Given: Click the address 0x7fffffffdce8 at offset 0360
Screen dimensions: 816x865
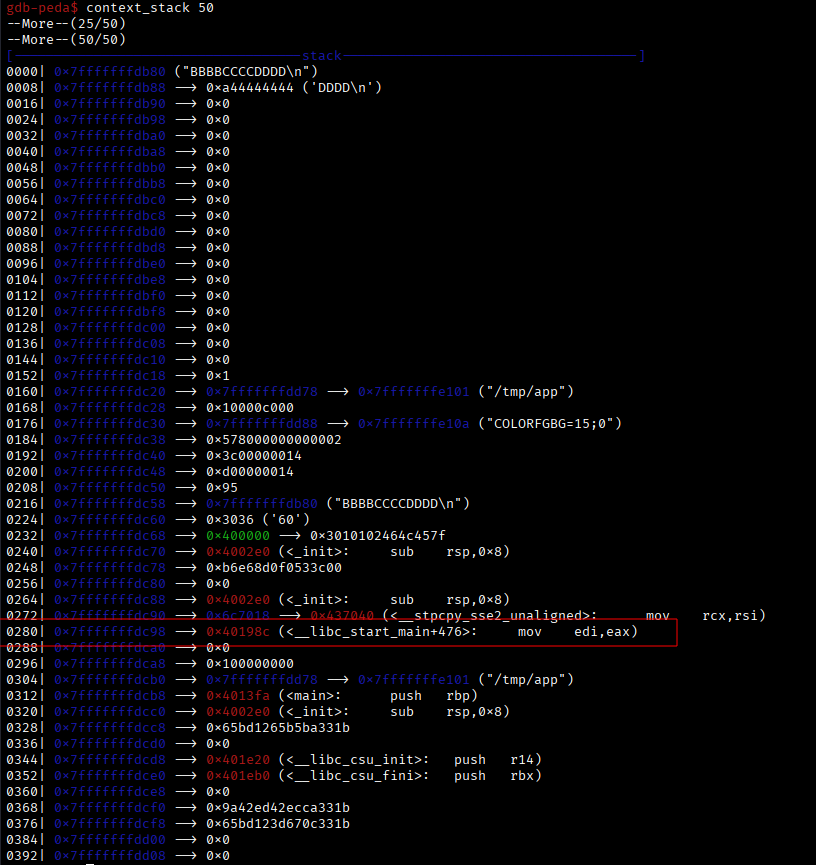Looking at the screenshot, I should click(110, 792).
